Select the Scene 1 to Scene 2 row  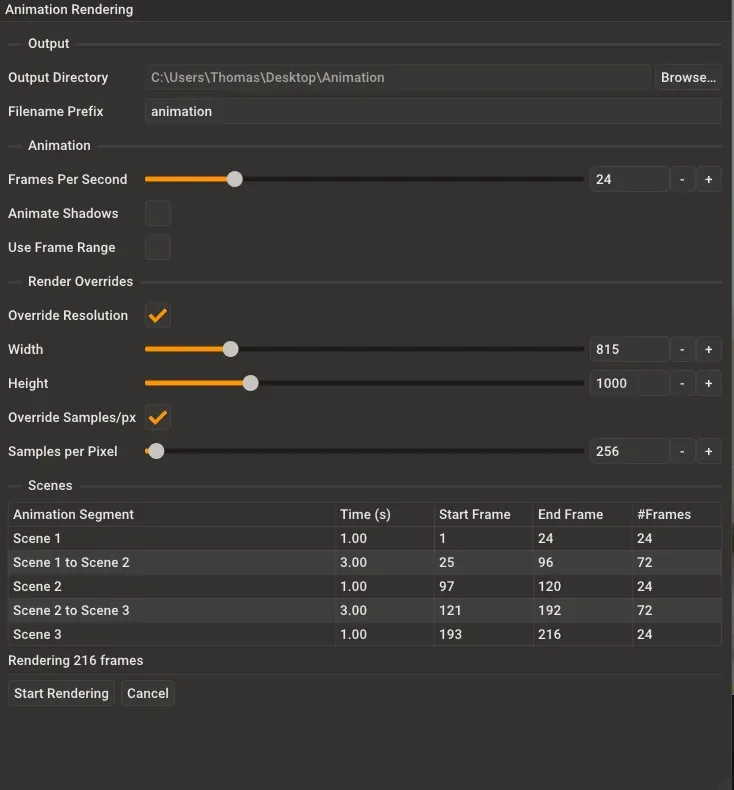pyautogui.click(x=365, y=562)
